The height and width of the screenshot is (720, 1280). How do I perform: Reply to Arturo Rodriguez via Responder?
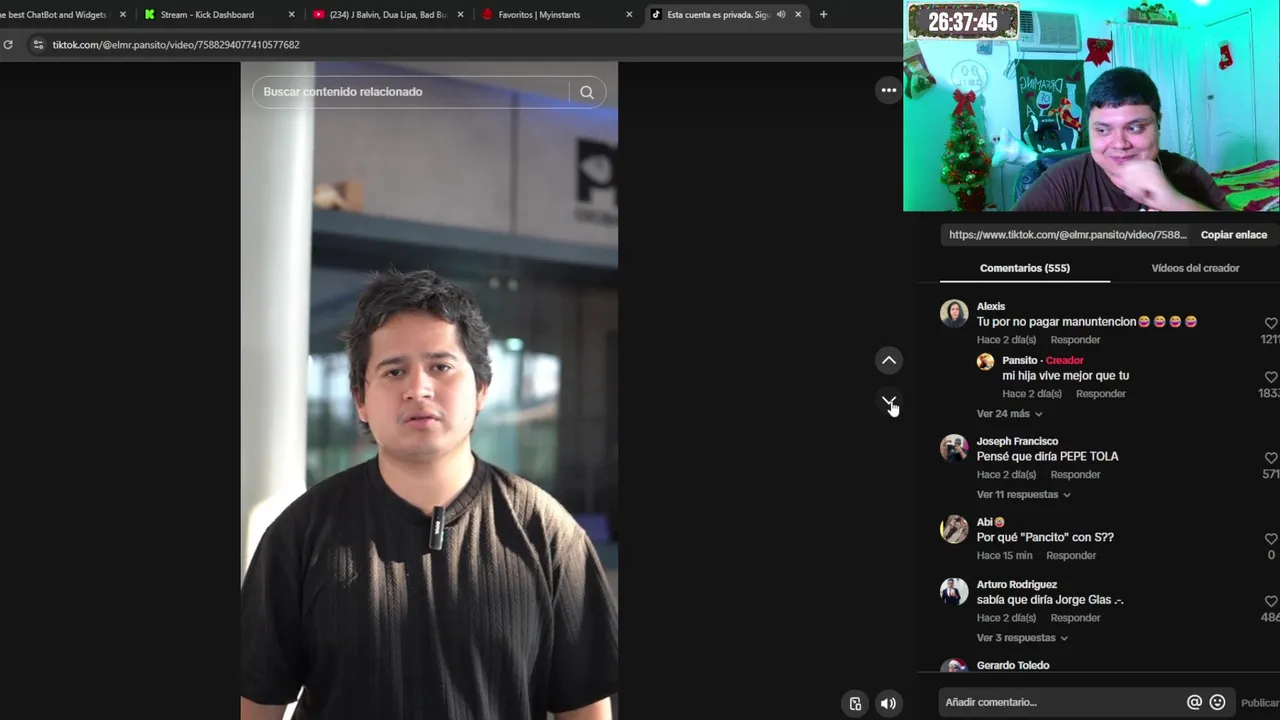[x=1075, y=618]
